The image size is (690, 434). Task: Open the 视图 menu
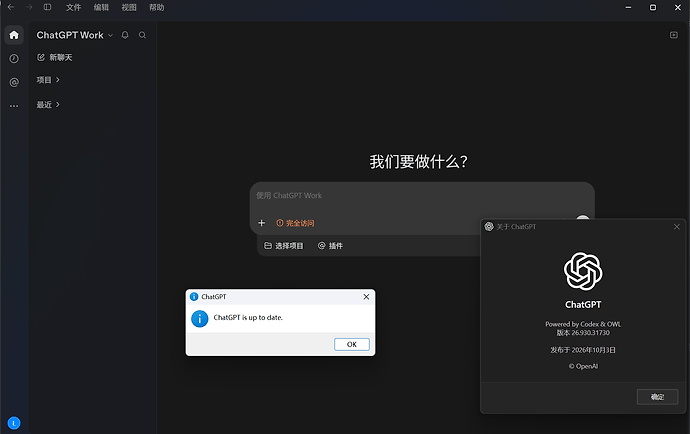tap(128, 7)
